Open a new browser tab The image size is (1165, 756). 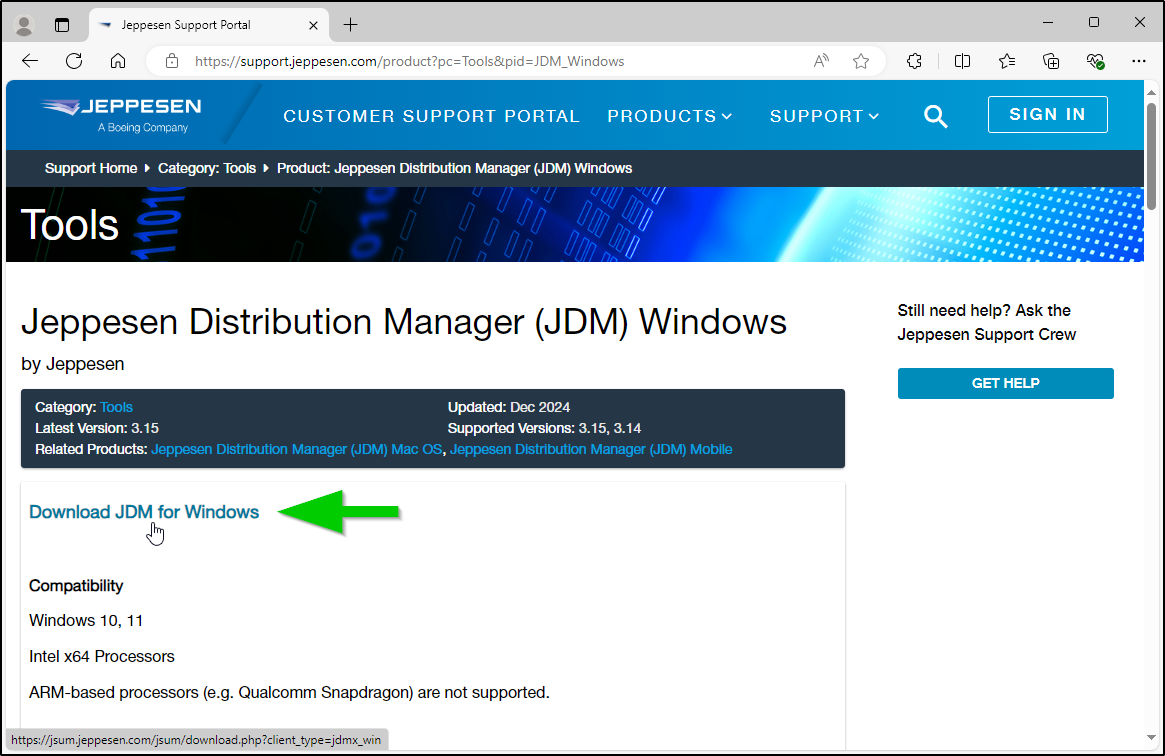(350, 24)
